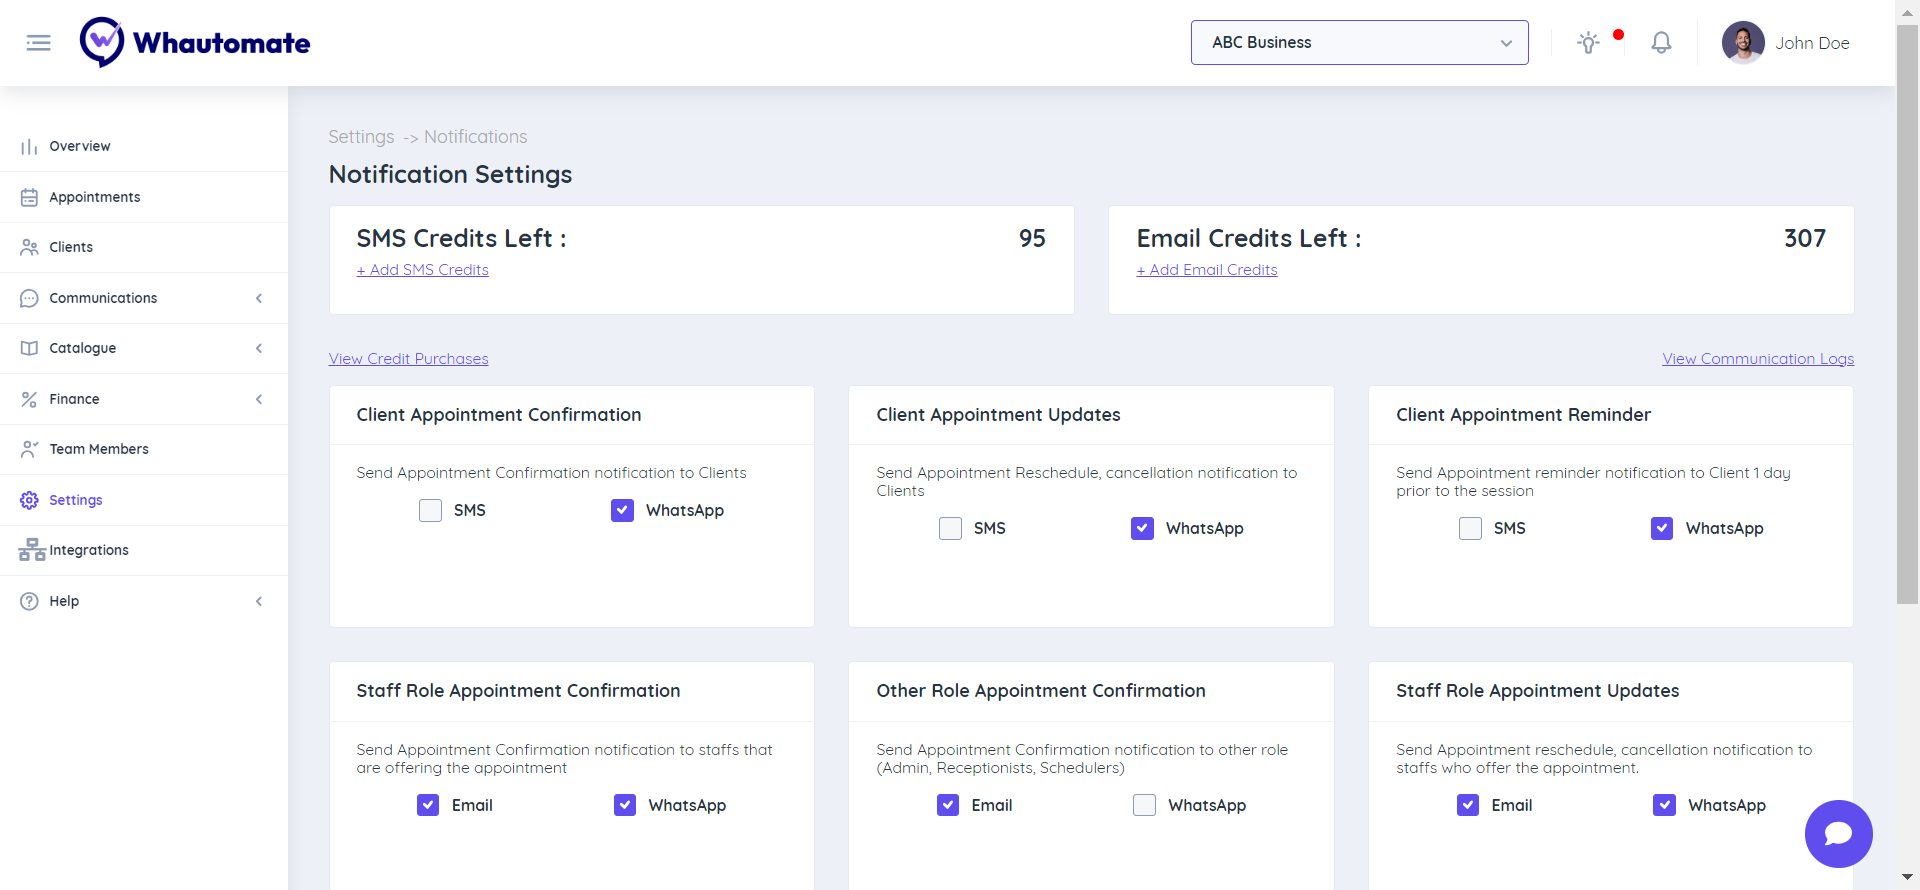Viewport: 1920px width, 890px height.
Task: Click the Appointments calendar icon
Action: pyautogui.click(x=30, y=197)
